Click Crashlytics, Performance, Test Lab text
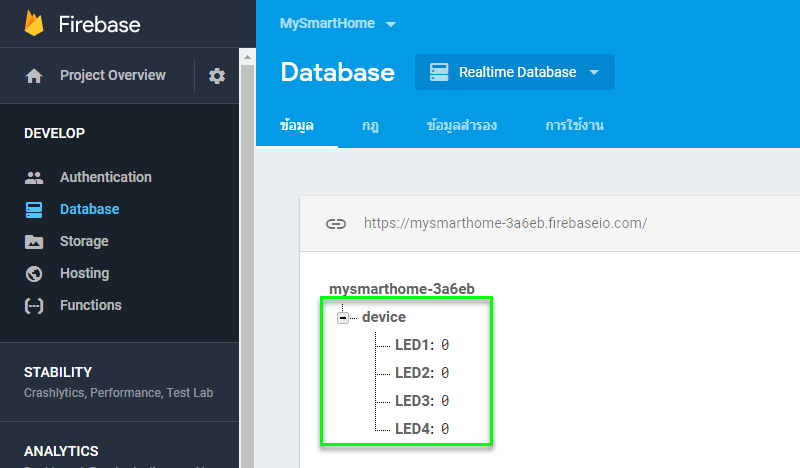 click(x=118, y=393)
